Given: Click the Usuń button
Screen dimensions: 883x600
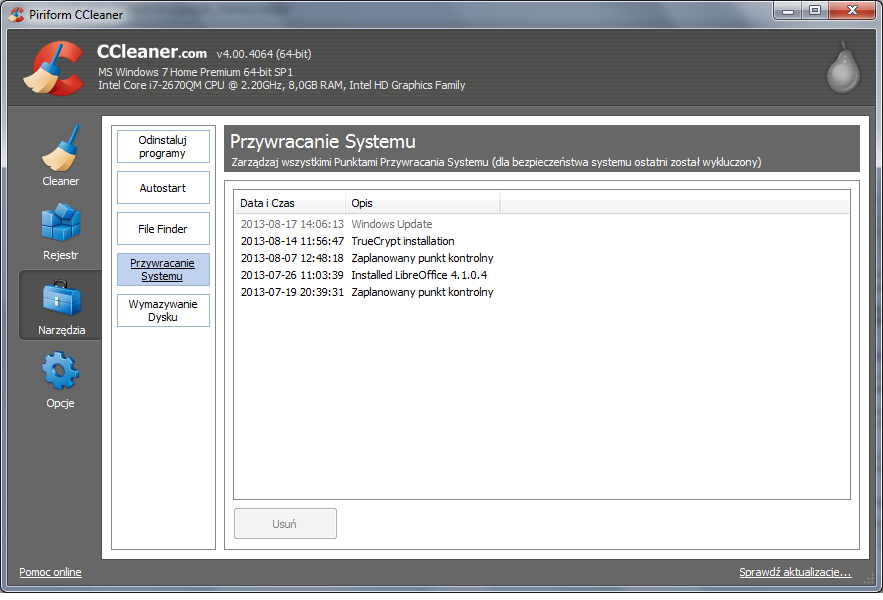Looking at the screenshot, I should coord(286,523).
